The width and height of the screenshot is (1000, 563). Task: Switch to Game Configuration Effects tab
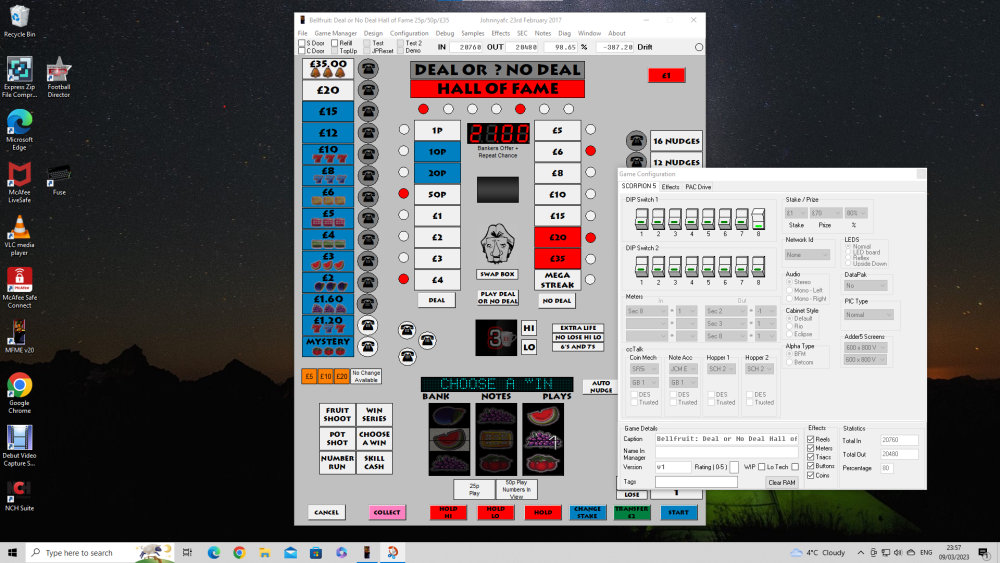point(670,187)
